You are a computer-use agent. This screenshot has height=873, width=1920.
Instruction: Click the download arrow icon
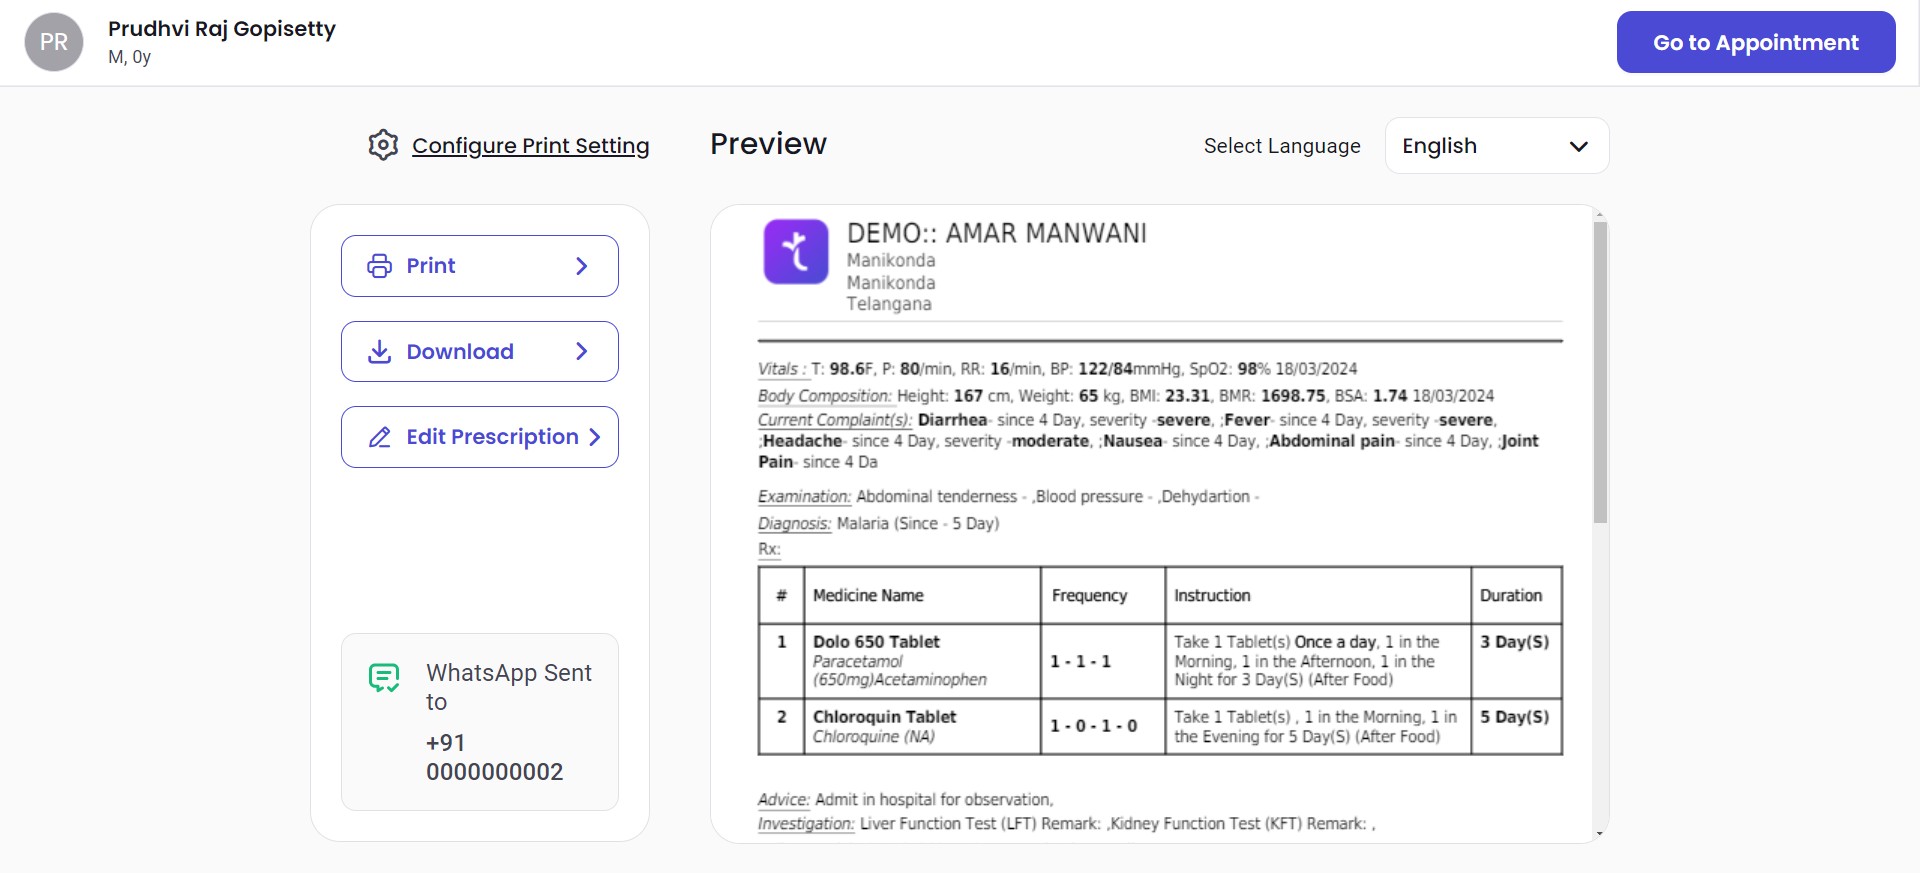380,352
